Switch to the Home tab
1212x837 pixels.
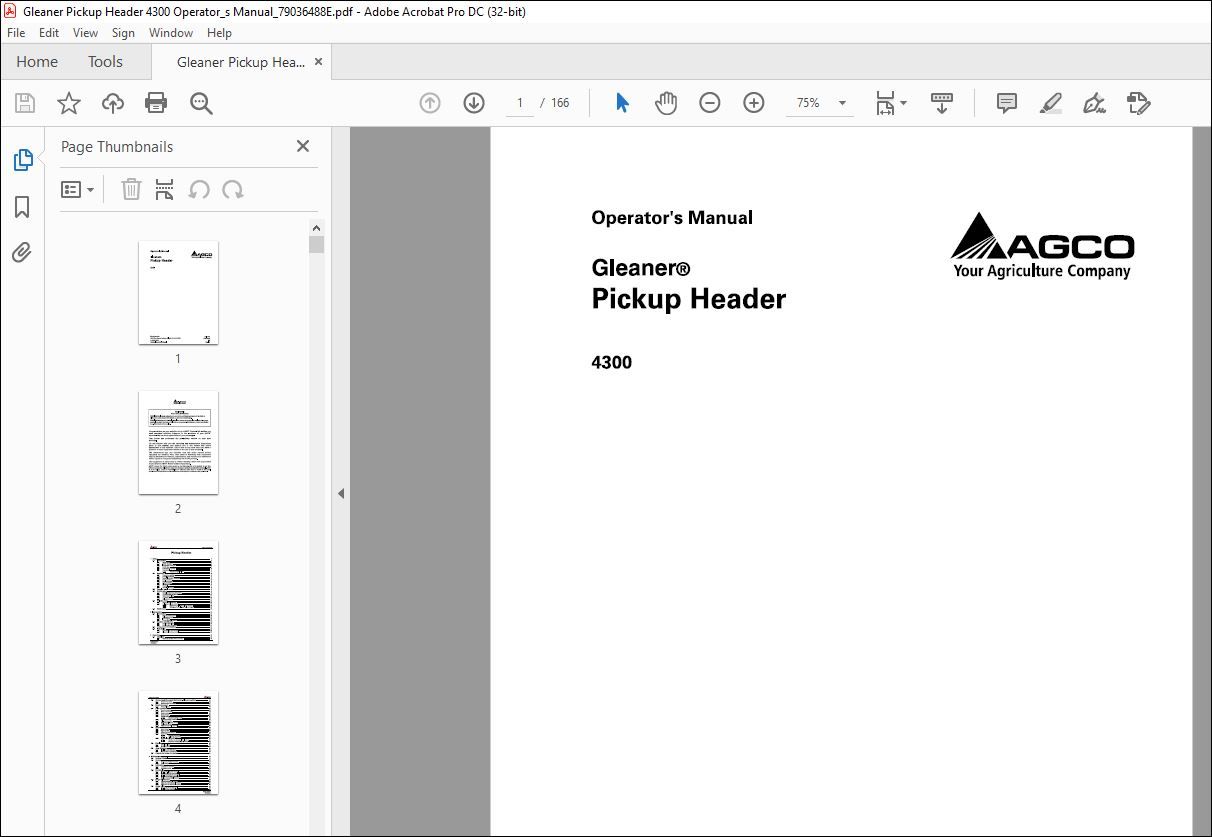36,61
